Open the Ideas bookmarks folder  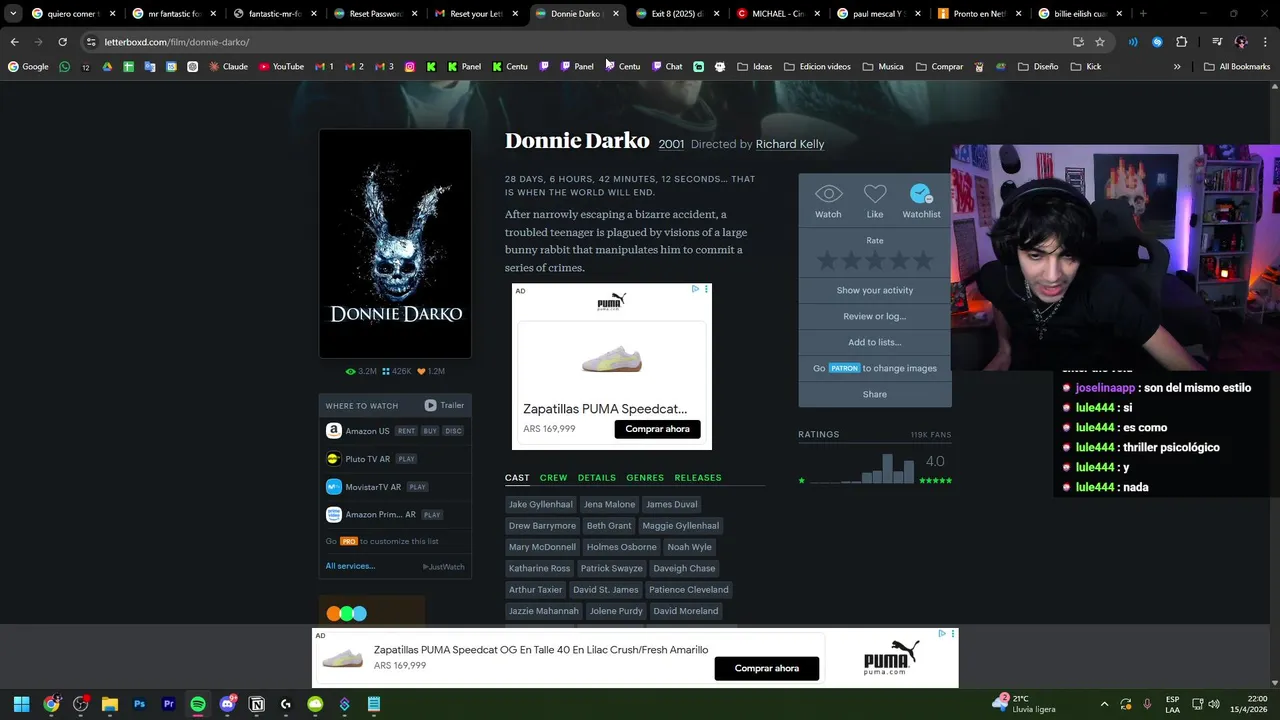(x=754, y=67)
